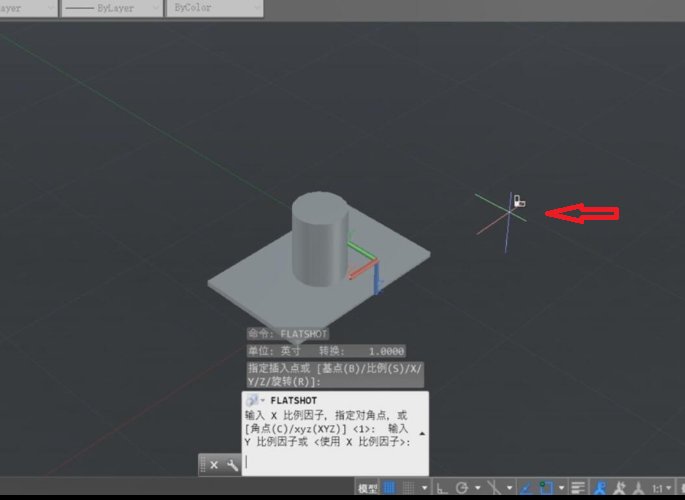Viewport: 685px width, 500px height.
Task: Toggle ortho mode in status bar
Action: [441, 489]
